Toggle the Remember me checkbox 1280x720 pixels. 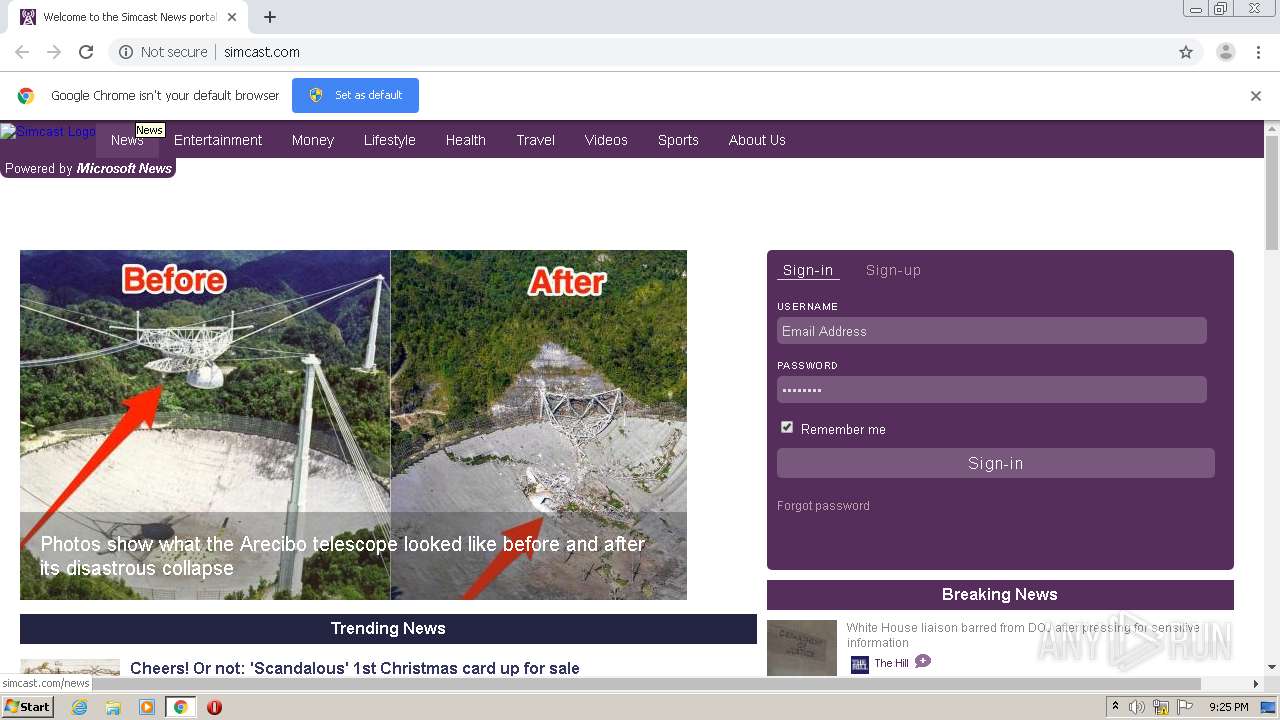[x=787, y=427]
